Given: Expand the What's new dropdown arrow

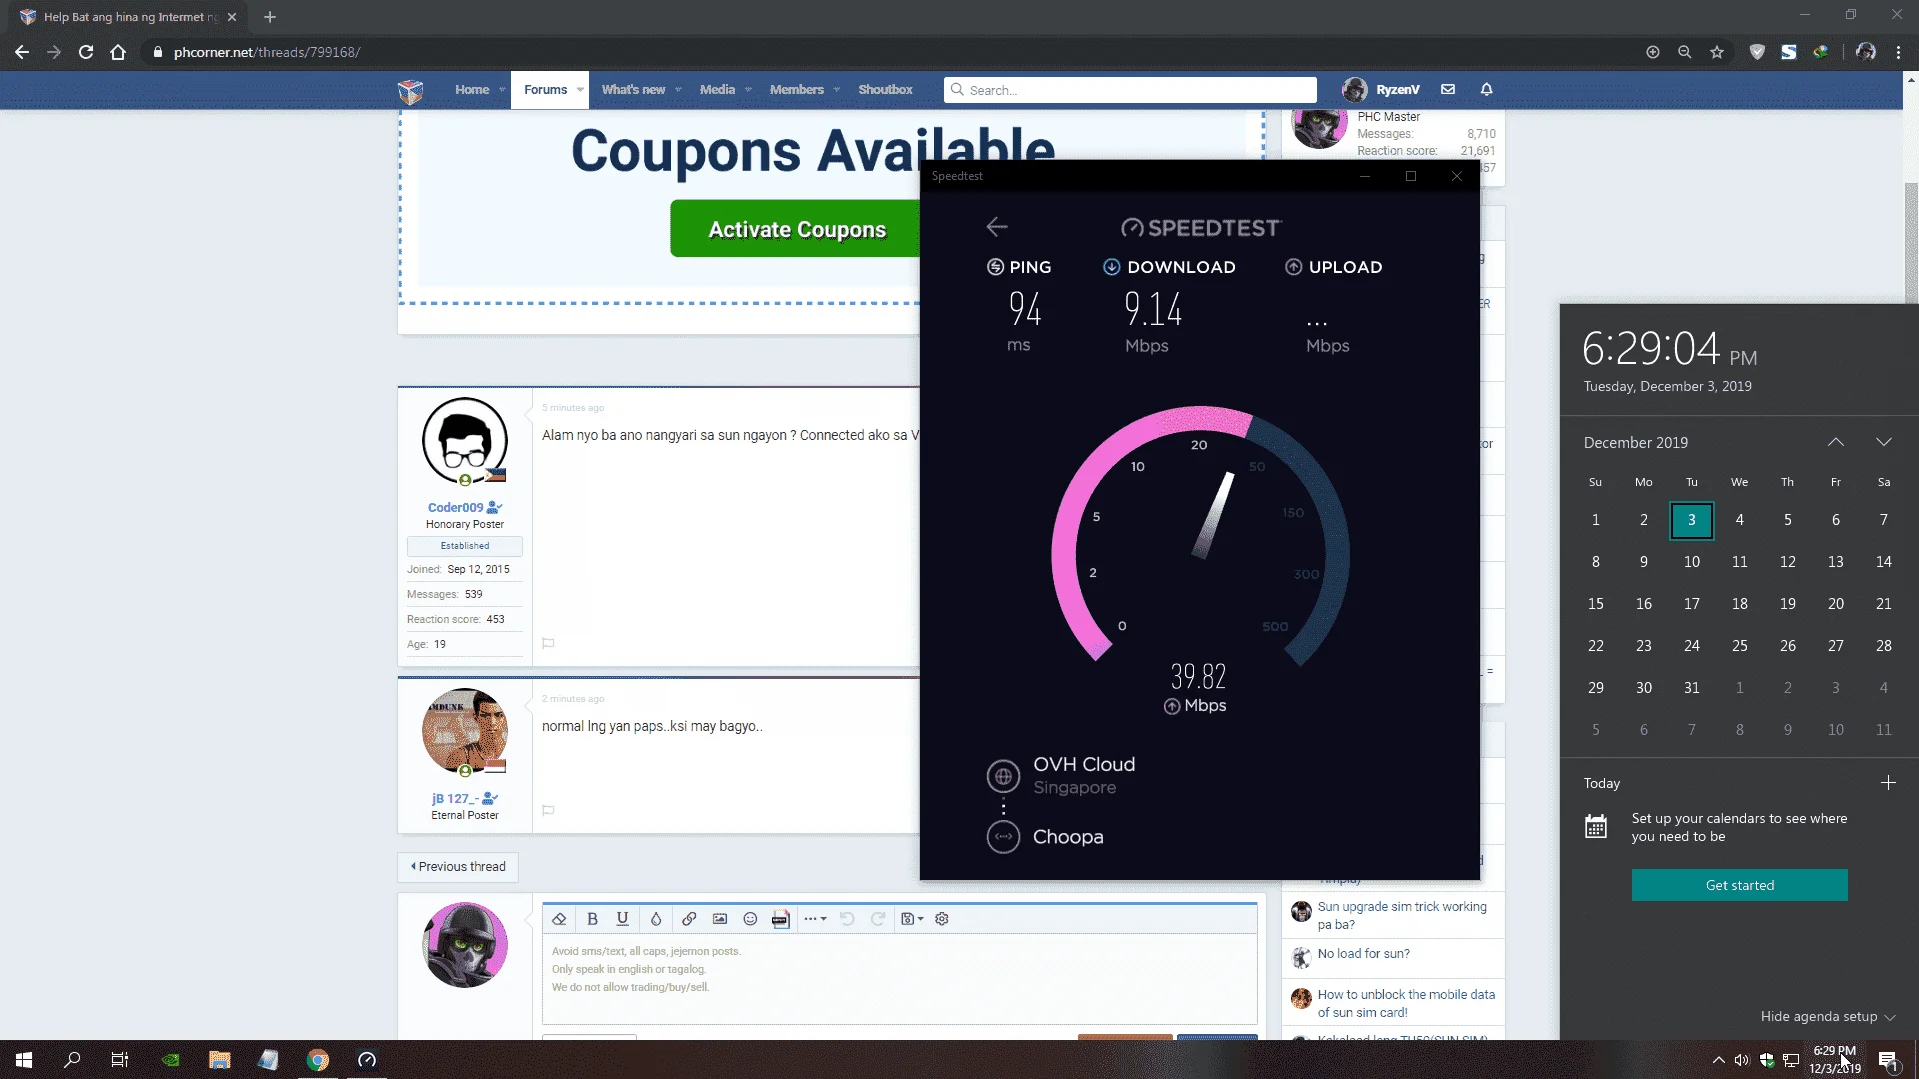Looking at the screenshot, I should point(678,90).
